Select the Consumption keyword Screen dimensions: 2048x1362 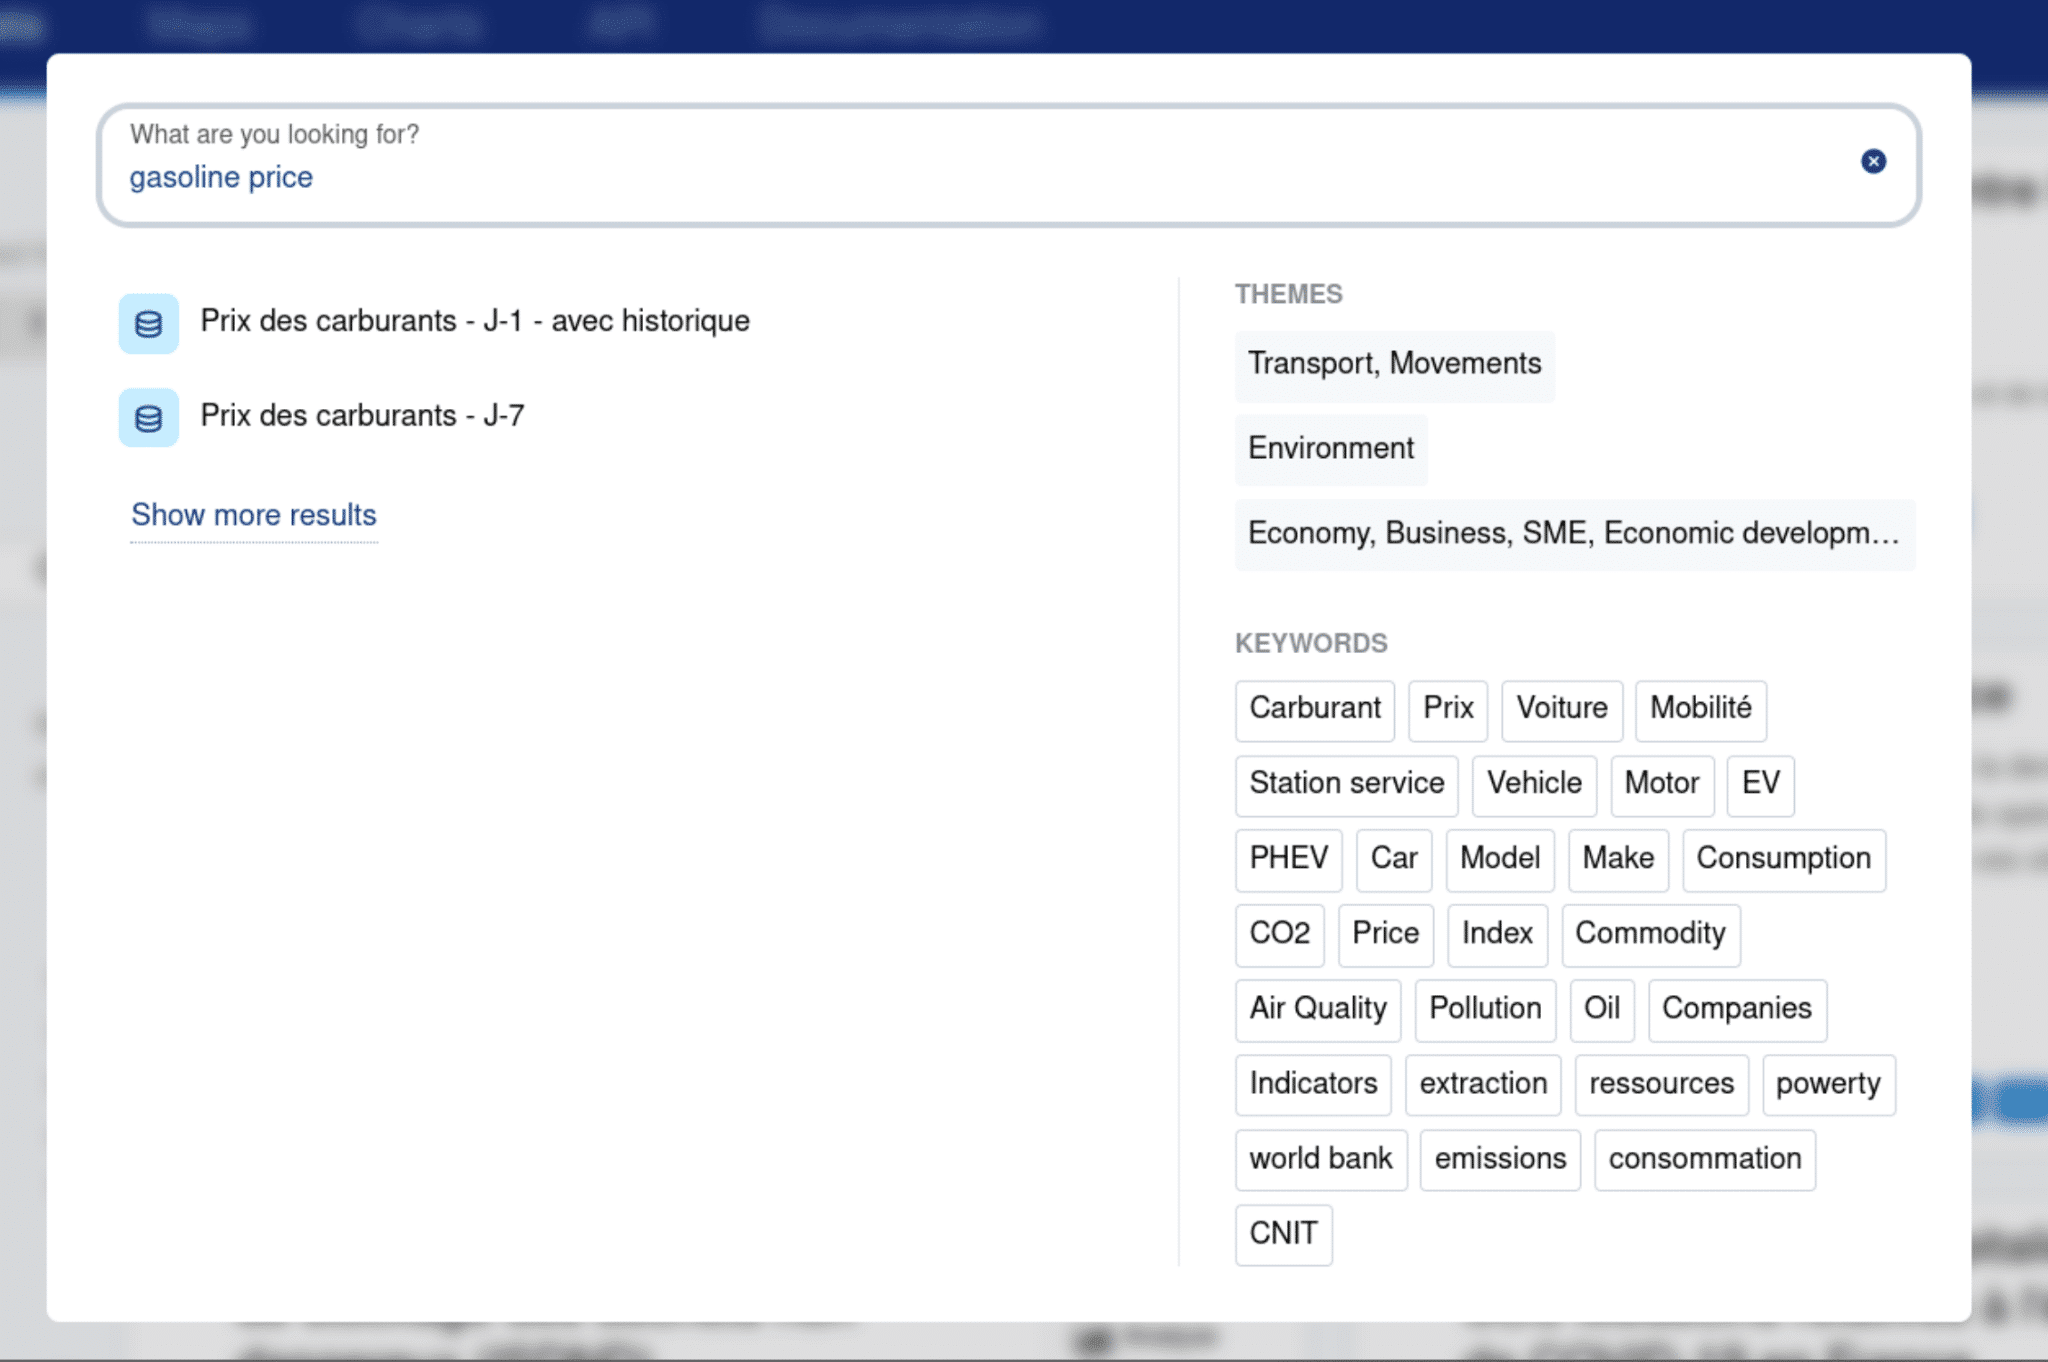(x=1783, y=859)
